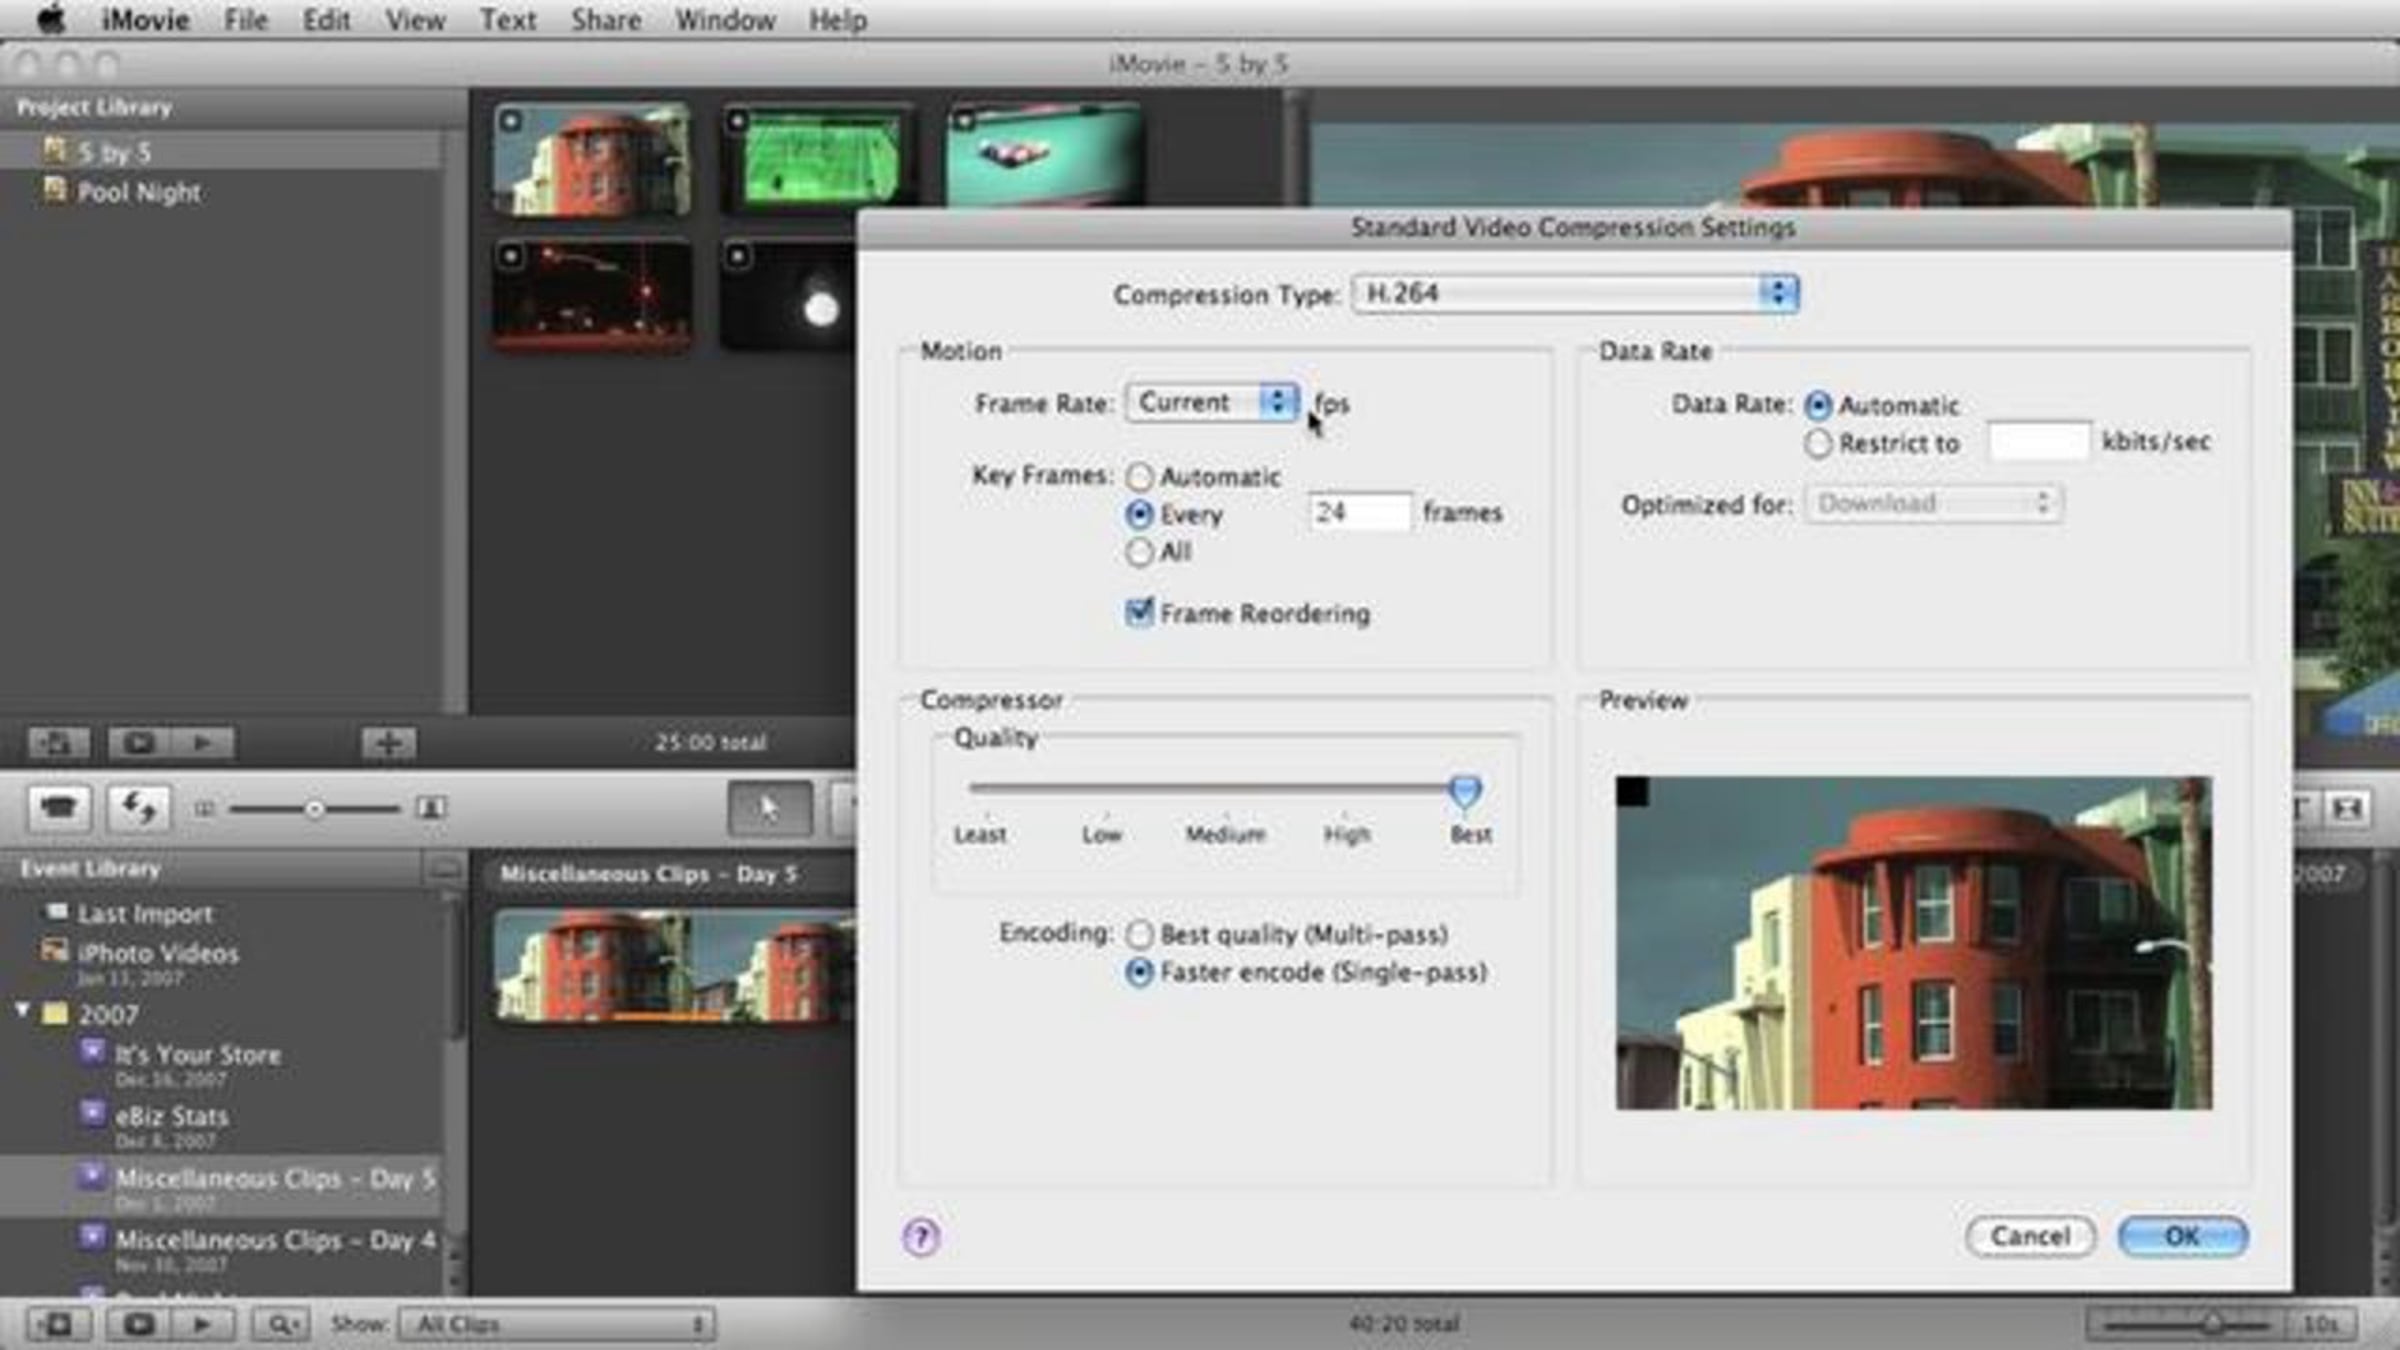Click the iPhoto Videos icon

(x=55, y=950)
